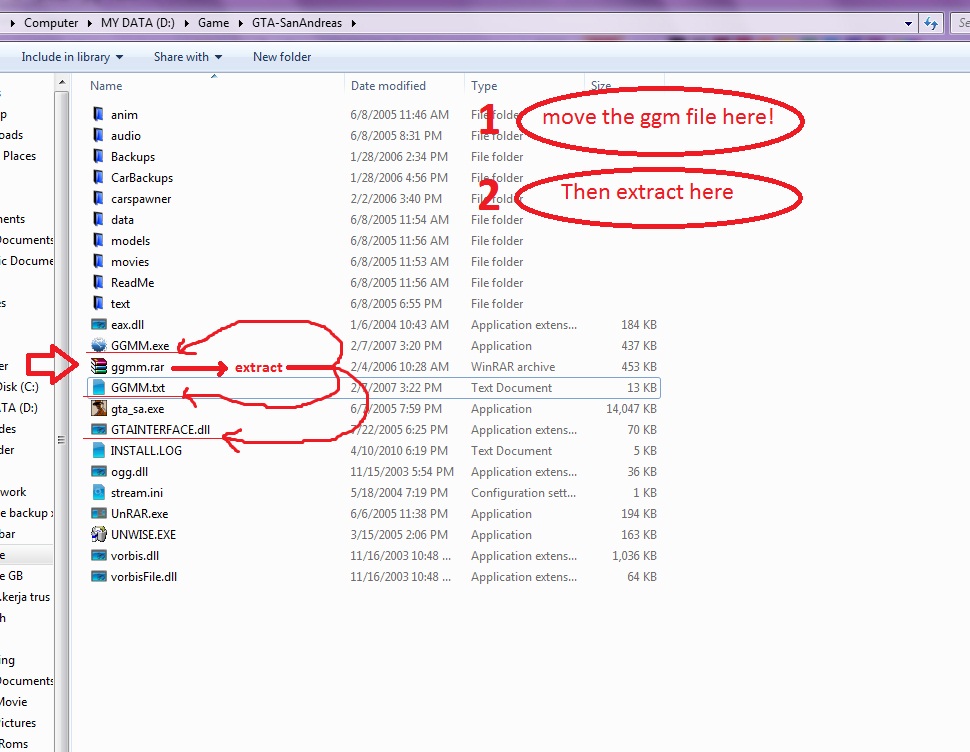
Task: Select the eax.dll file icon
Action: pos(101,324)
